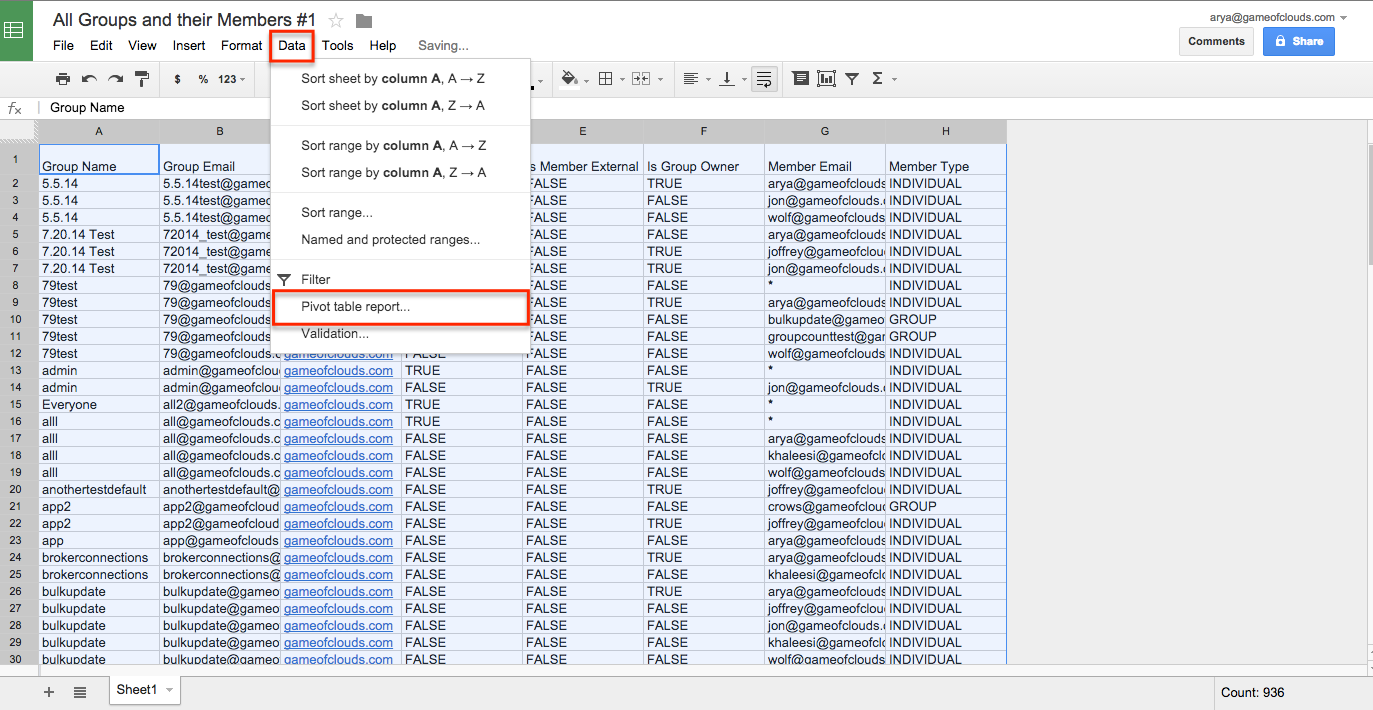Open the move-to-folder icon beside the title

tap(364, 20)
